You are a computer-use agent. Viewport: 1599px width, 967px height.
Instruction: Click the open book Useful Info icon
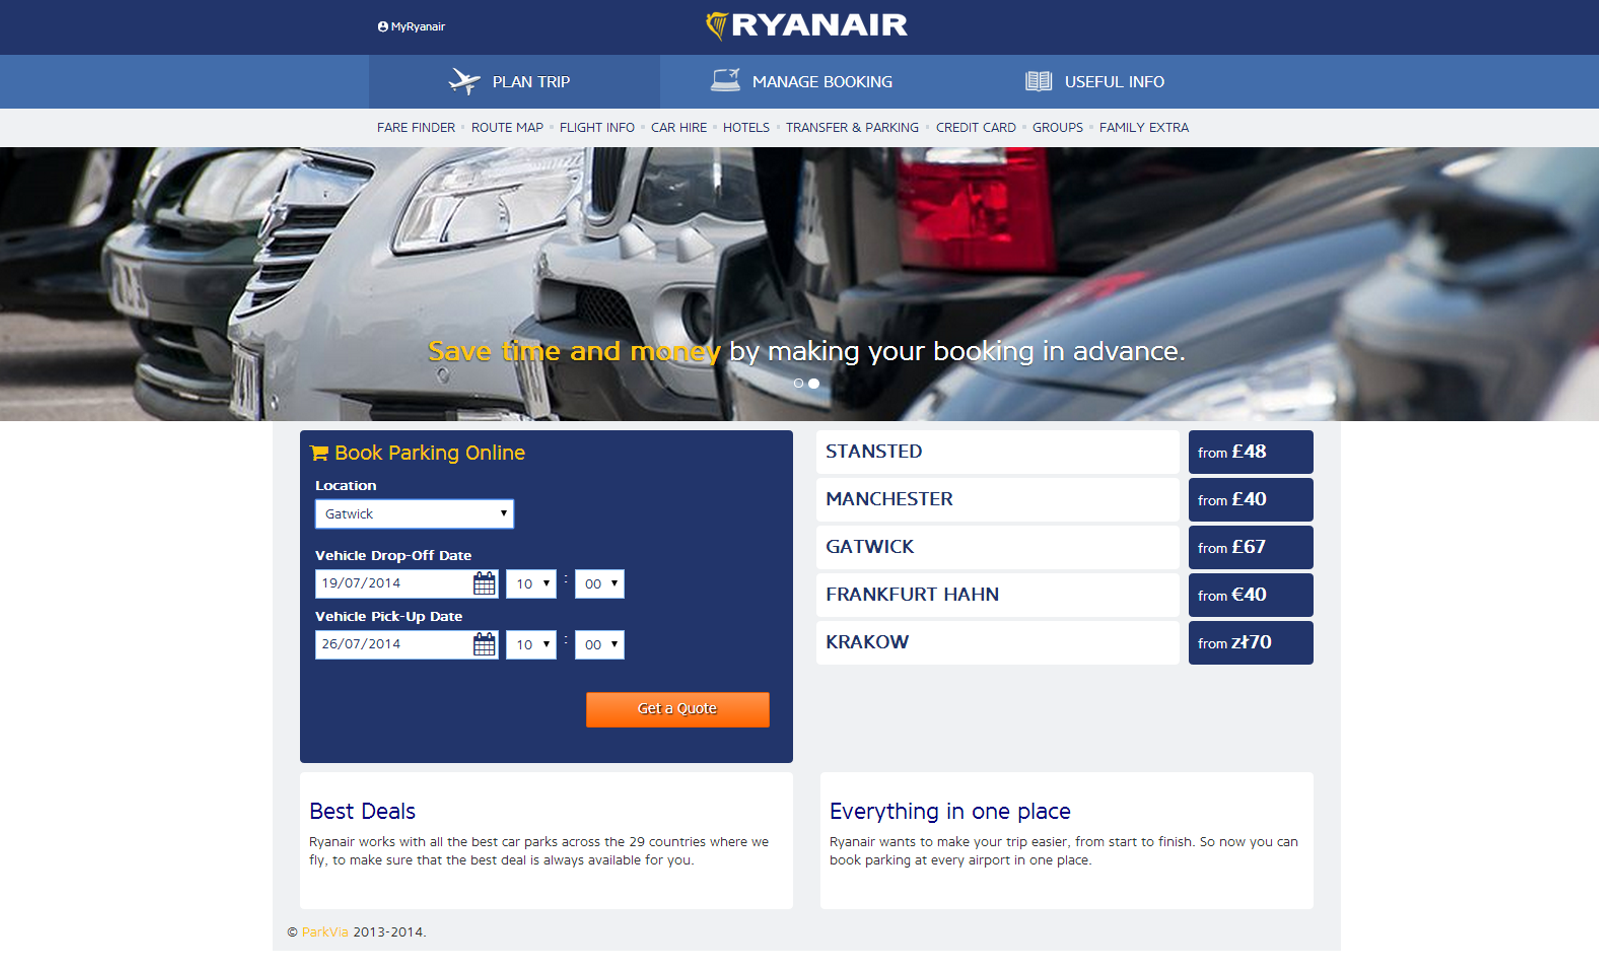1038,81
